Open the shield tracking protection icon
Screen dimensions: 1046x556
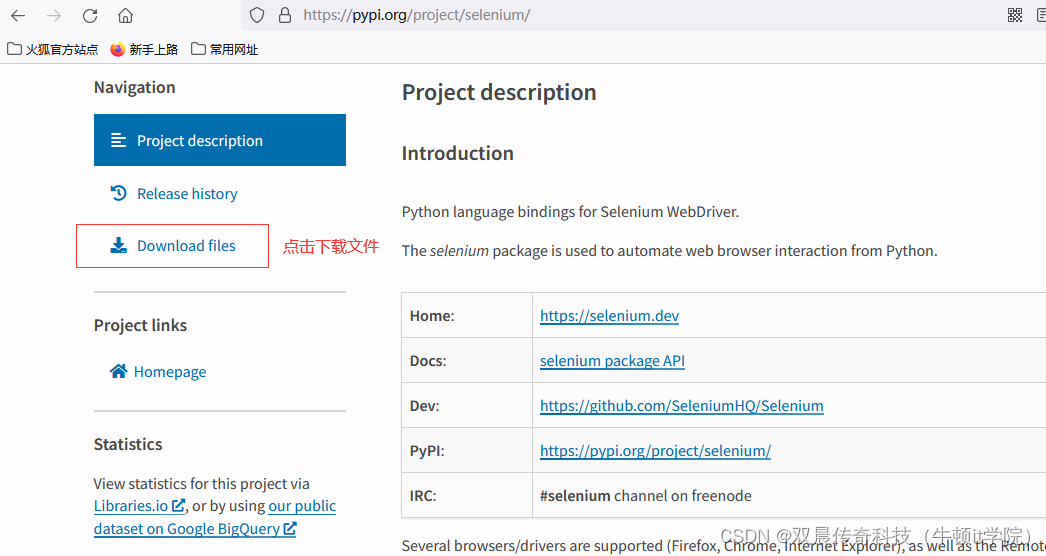[x=257, y=15]
